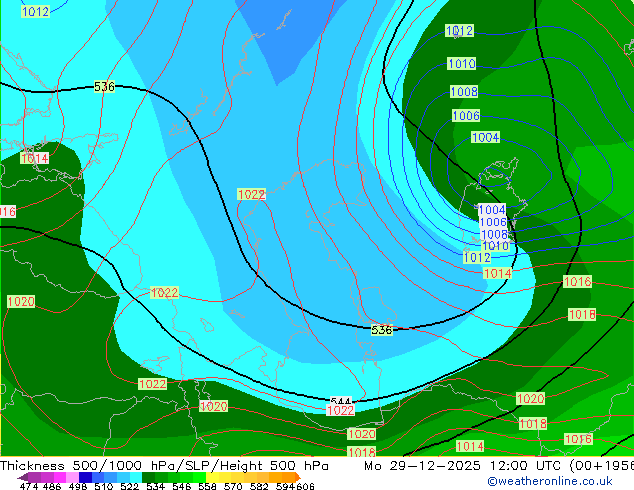Click the legend value 570
634x490 pixels.
click(233, 486)
